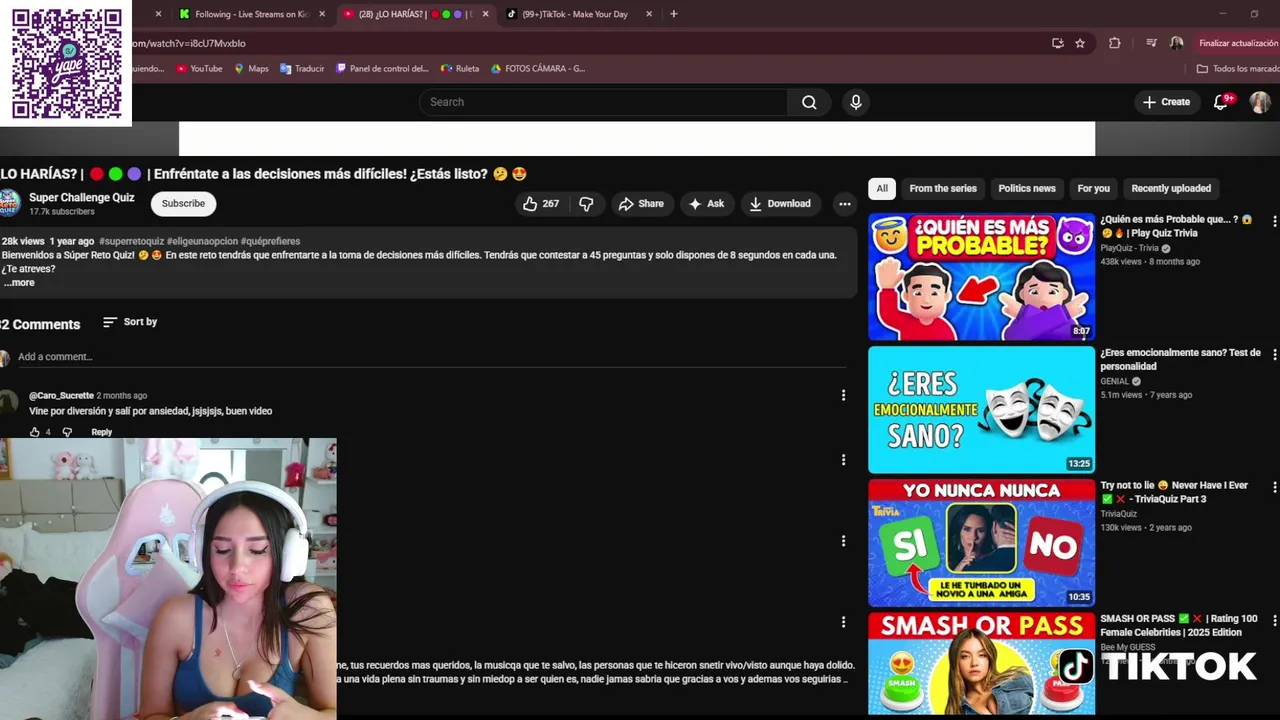Select Recently uploaded chip
Viewport: 1280px width, 720px height.
pyautogui.click(x=1171, y=188)
